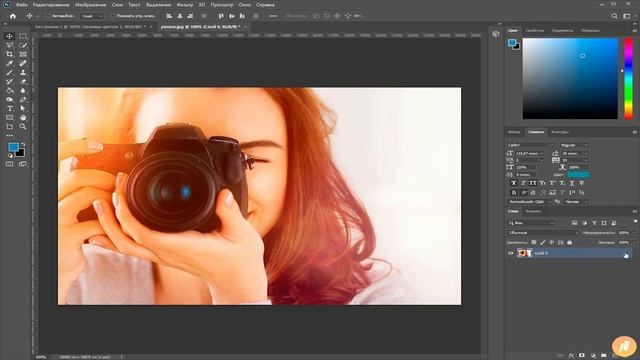Toggle Quick Mask mode
Viewport: 640px width, 360px height.
pyautogui.click(x=9, y=164)
